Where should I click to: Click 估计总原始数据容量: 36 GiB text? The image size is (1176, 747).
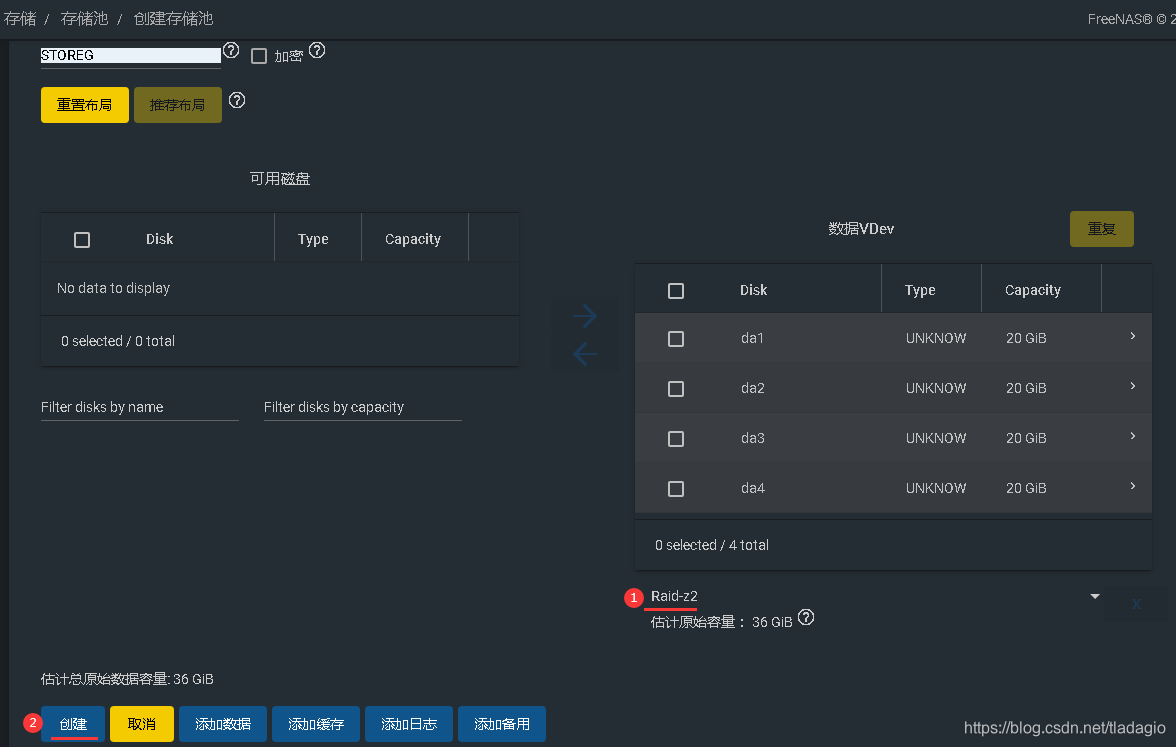pyautogui.click(x=127, y=680)
